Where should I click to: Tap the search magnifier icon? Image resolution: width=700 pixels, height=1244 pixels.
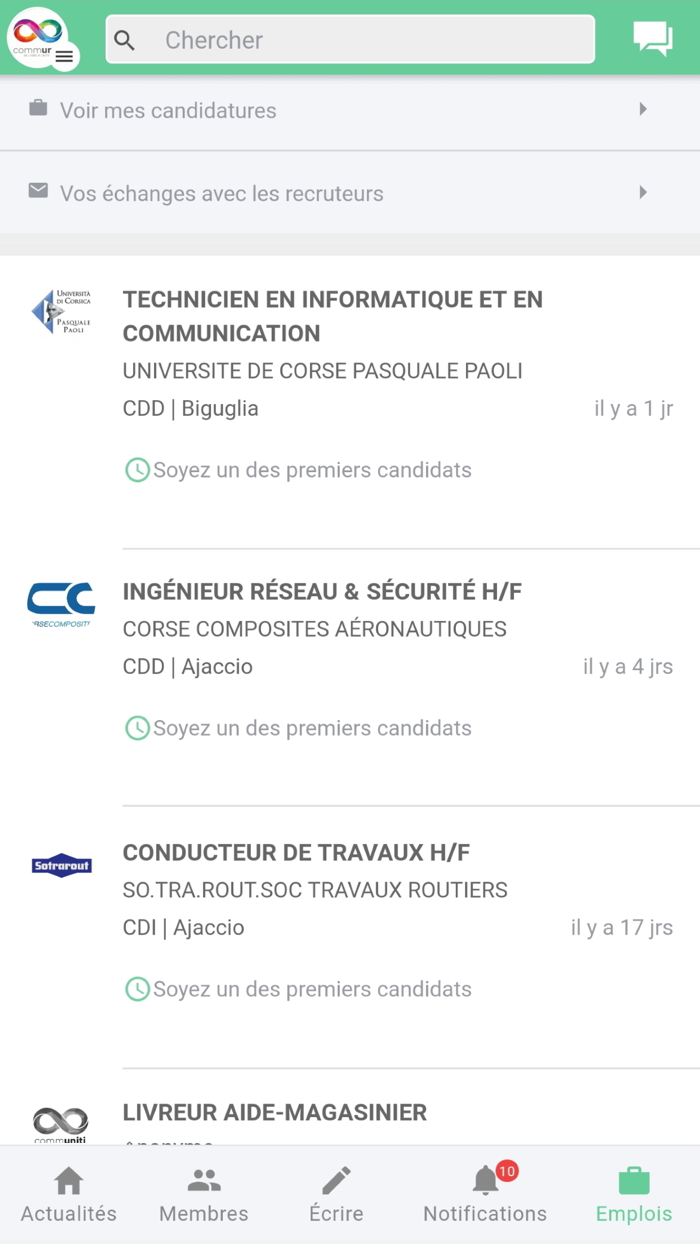pyautogui.click(x=124, y=39)
